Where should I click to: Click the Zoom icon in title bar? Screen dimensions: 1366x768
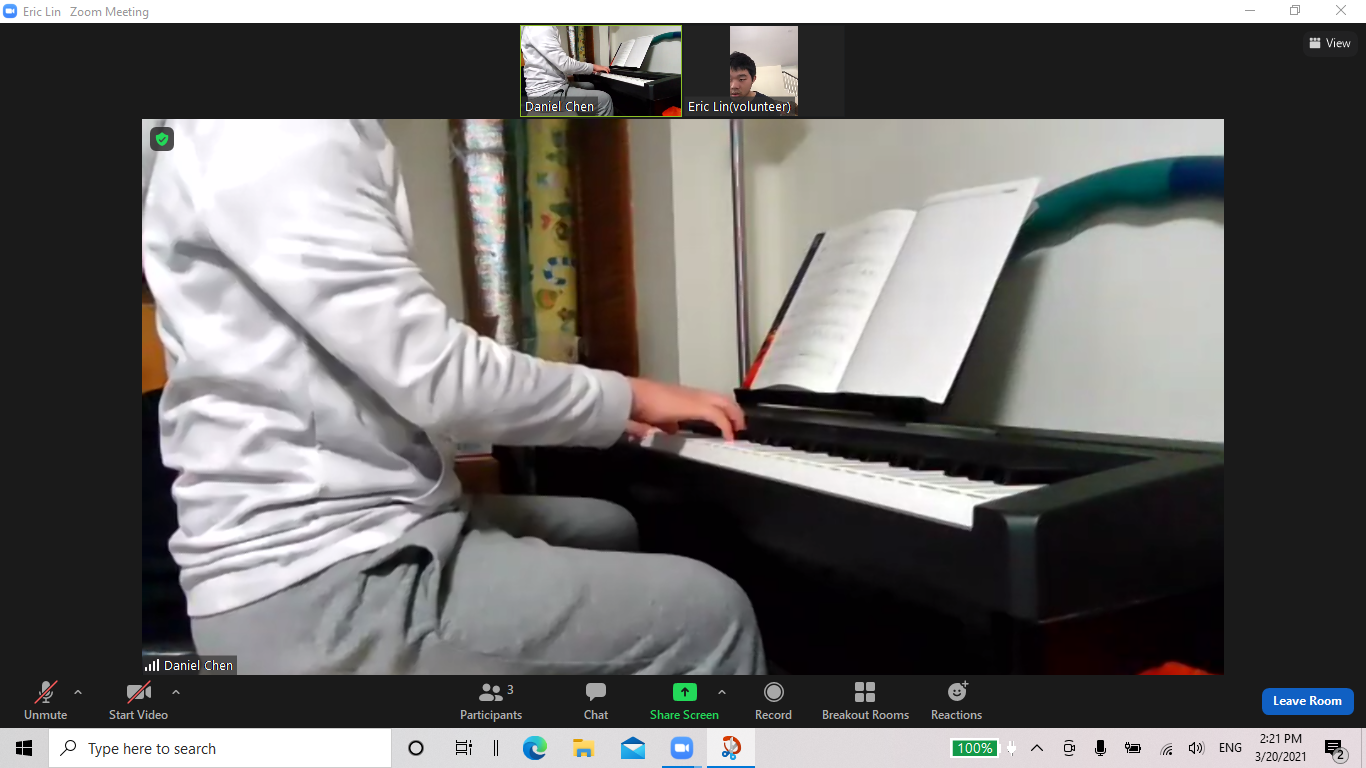click(10, 11)
